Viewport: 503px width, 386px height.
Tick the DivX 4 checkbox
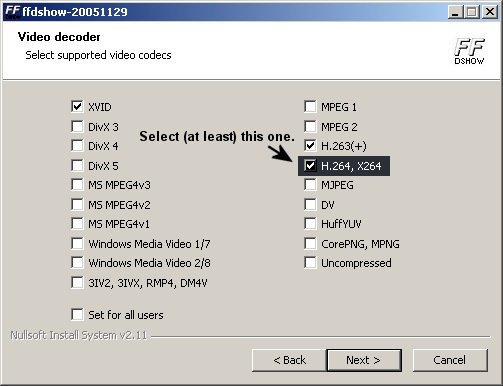[77, 146]
